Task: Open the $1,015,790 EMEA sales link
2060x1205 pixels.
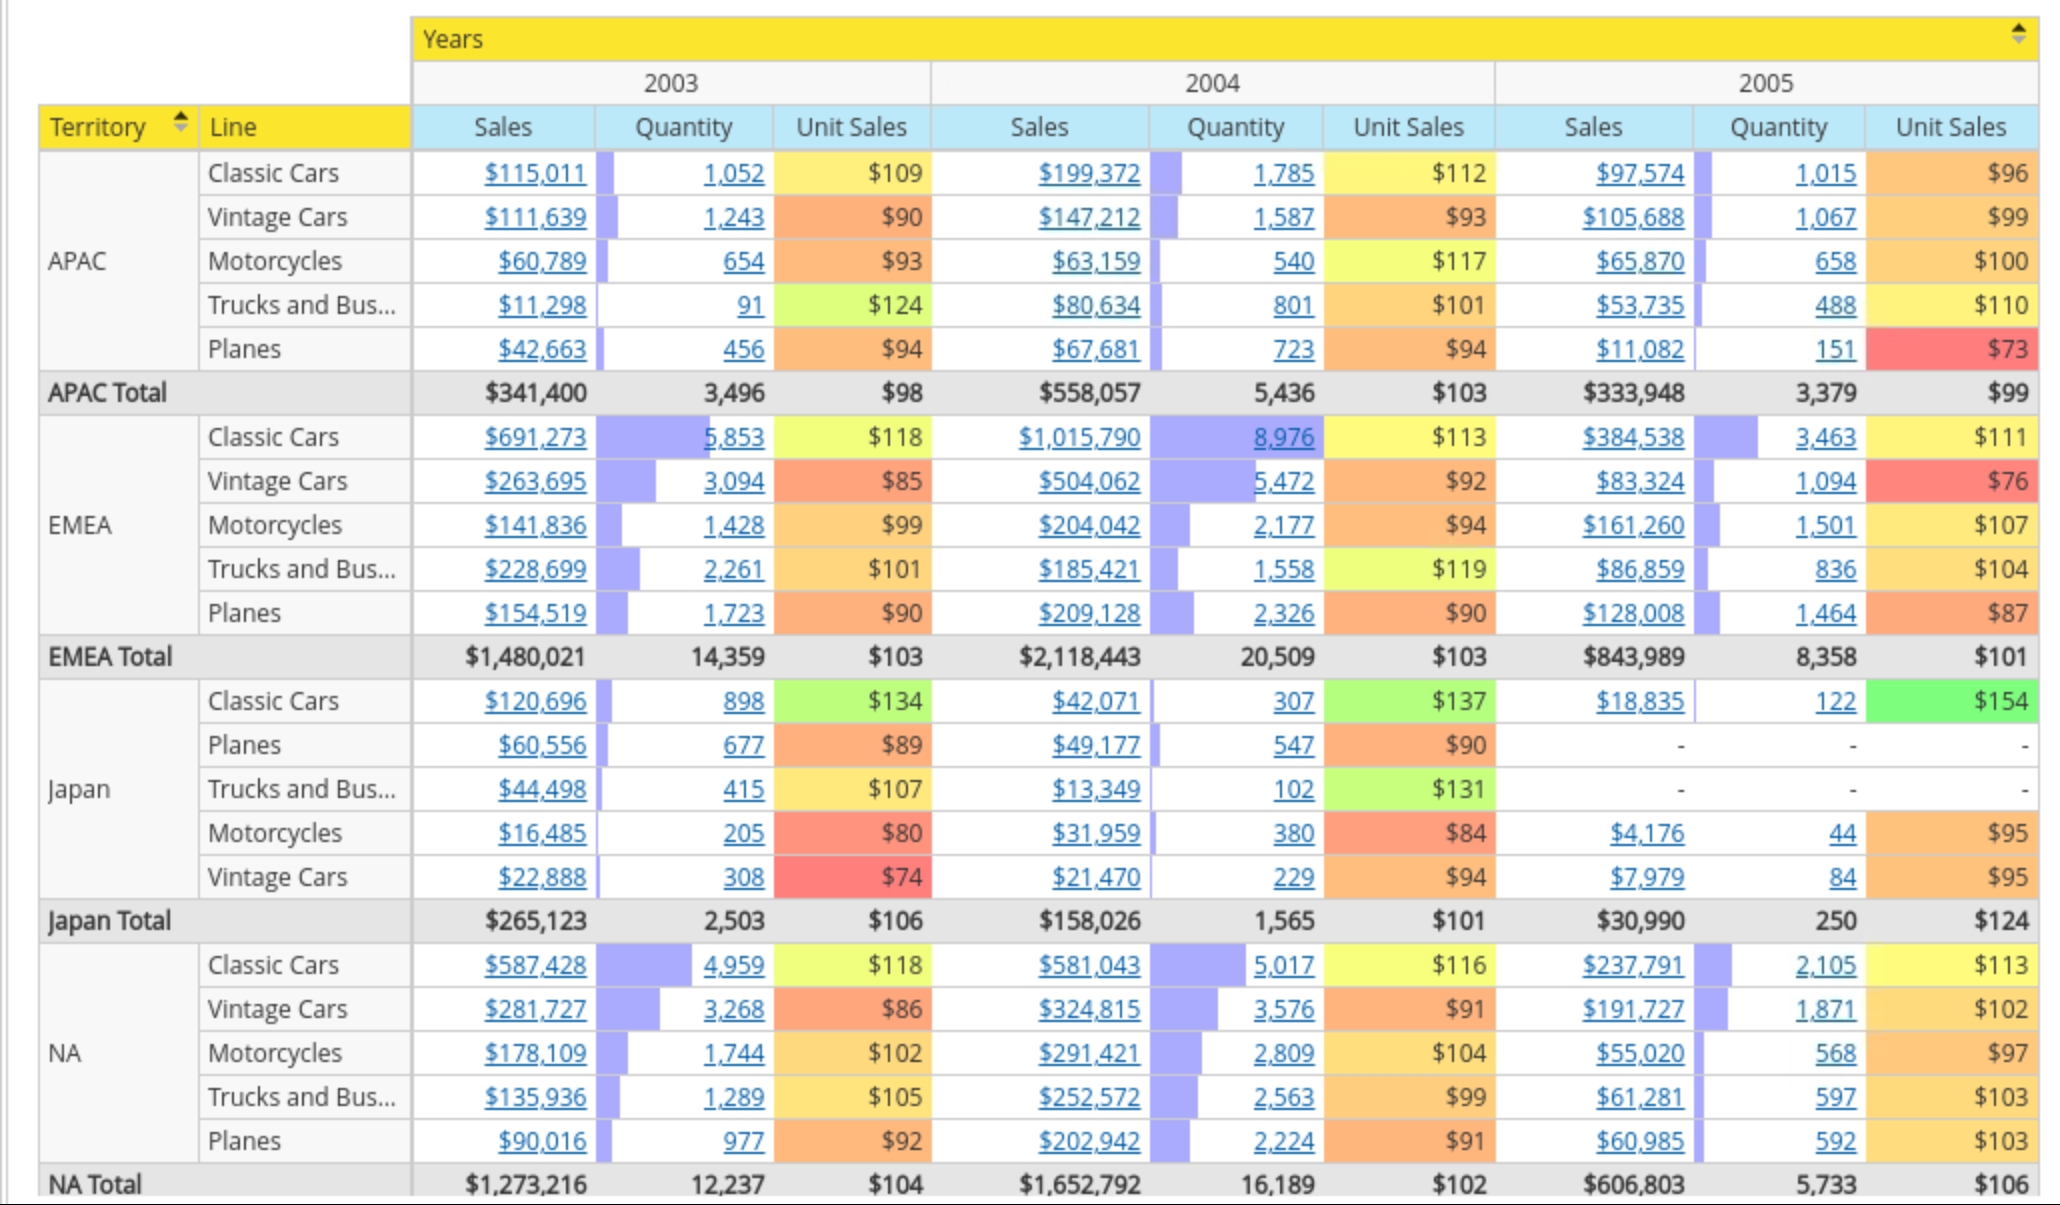Action: point(1078,437)
